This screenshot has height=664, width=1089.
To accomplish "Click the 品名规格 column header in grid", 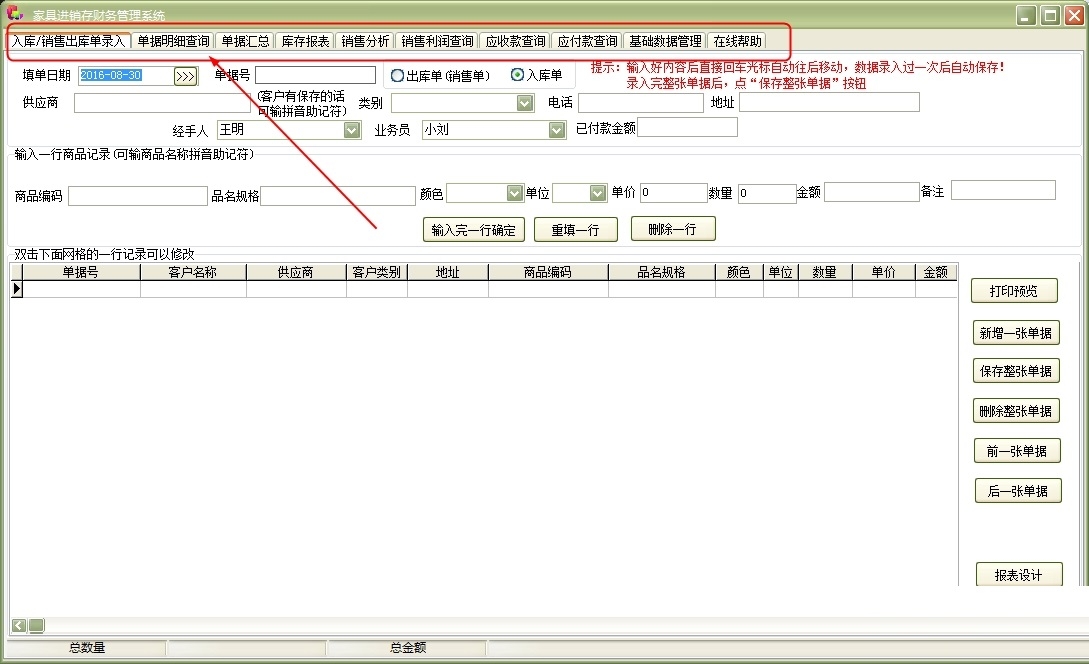I will tap(661, 272).
